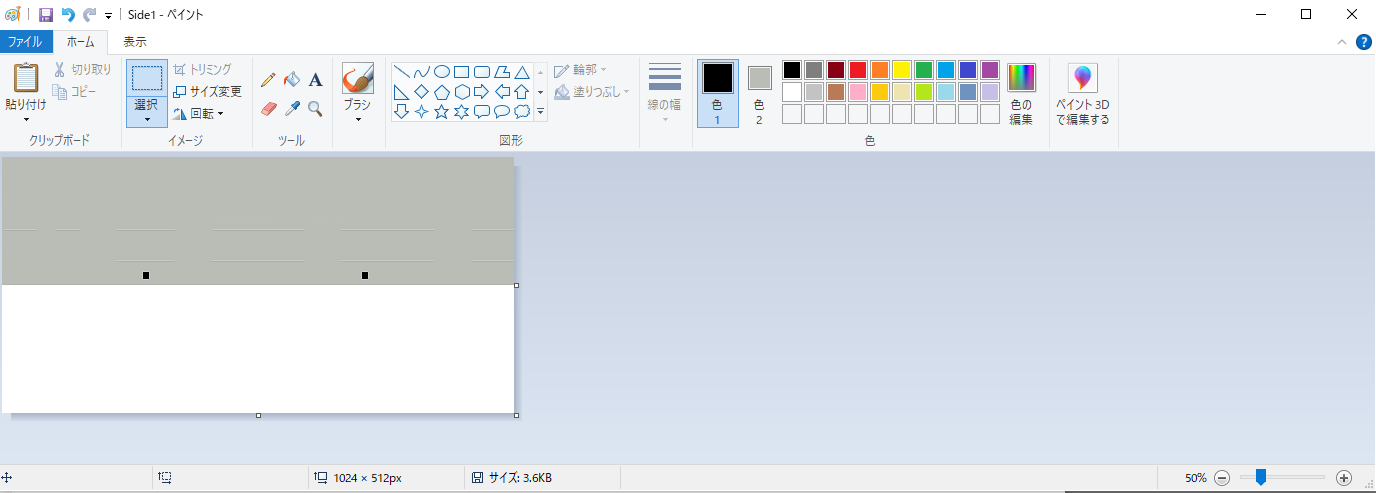Choose the Diamond shape
This screenshot has width=1376, height=493.
pos(421,92)
